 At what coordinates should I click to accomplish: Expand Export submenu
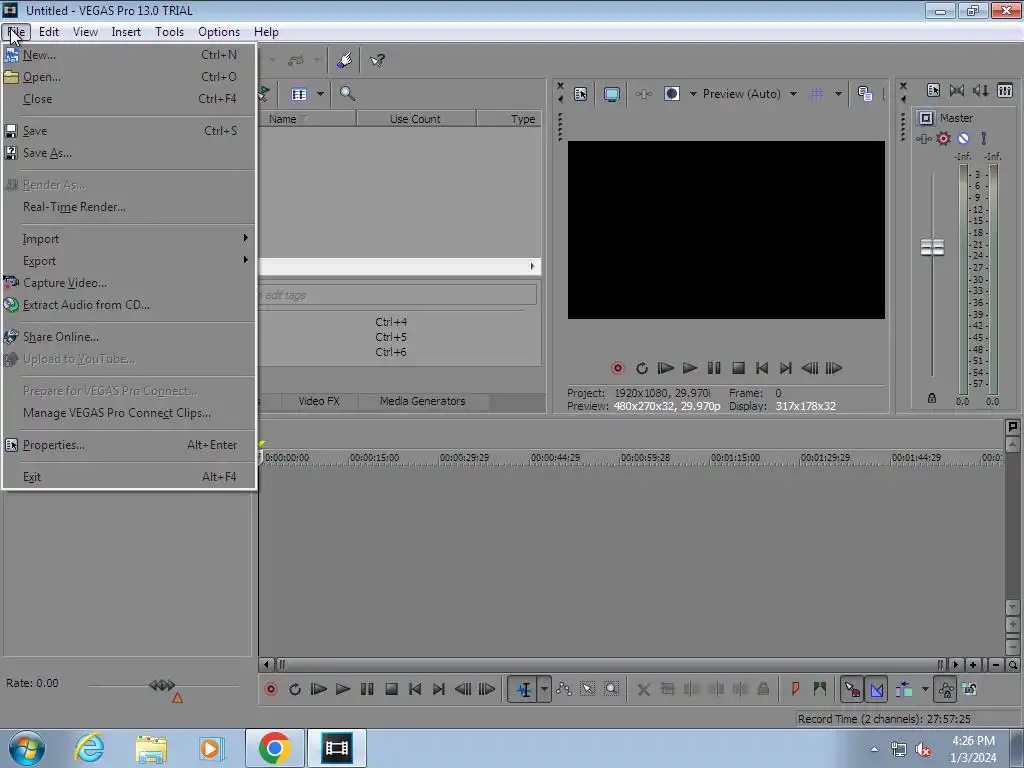tap(128, 261)
